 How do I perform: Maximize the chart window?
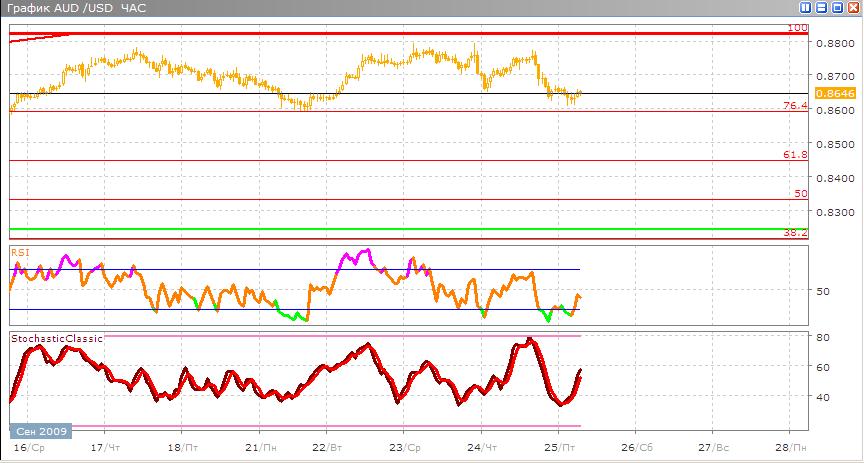pos(836,7)
